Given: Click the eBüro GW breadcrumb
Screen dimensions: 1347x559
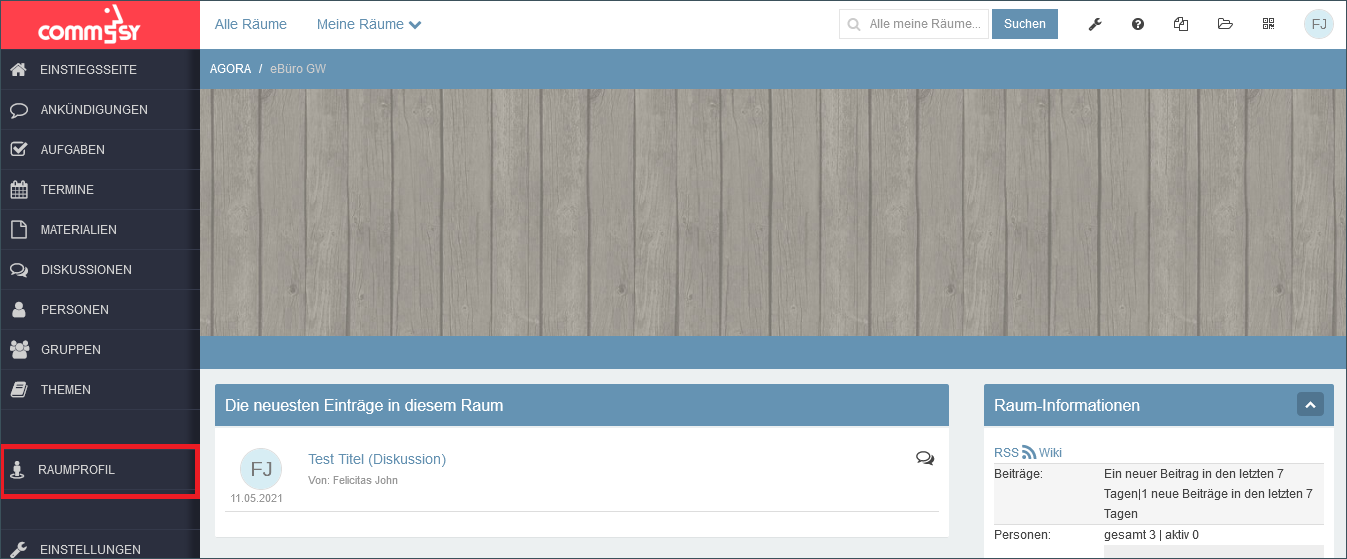Looking at the screenshot, I should (x=298, y=69).
